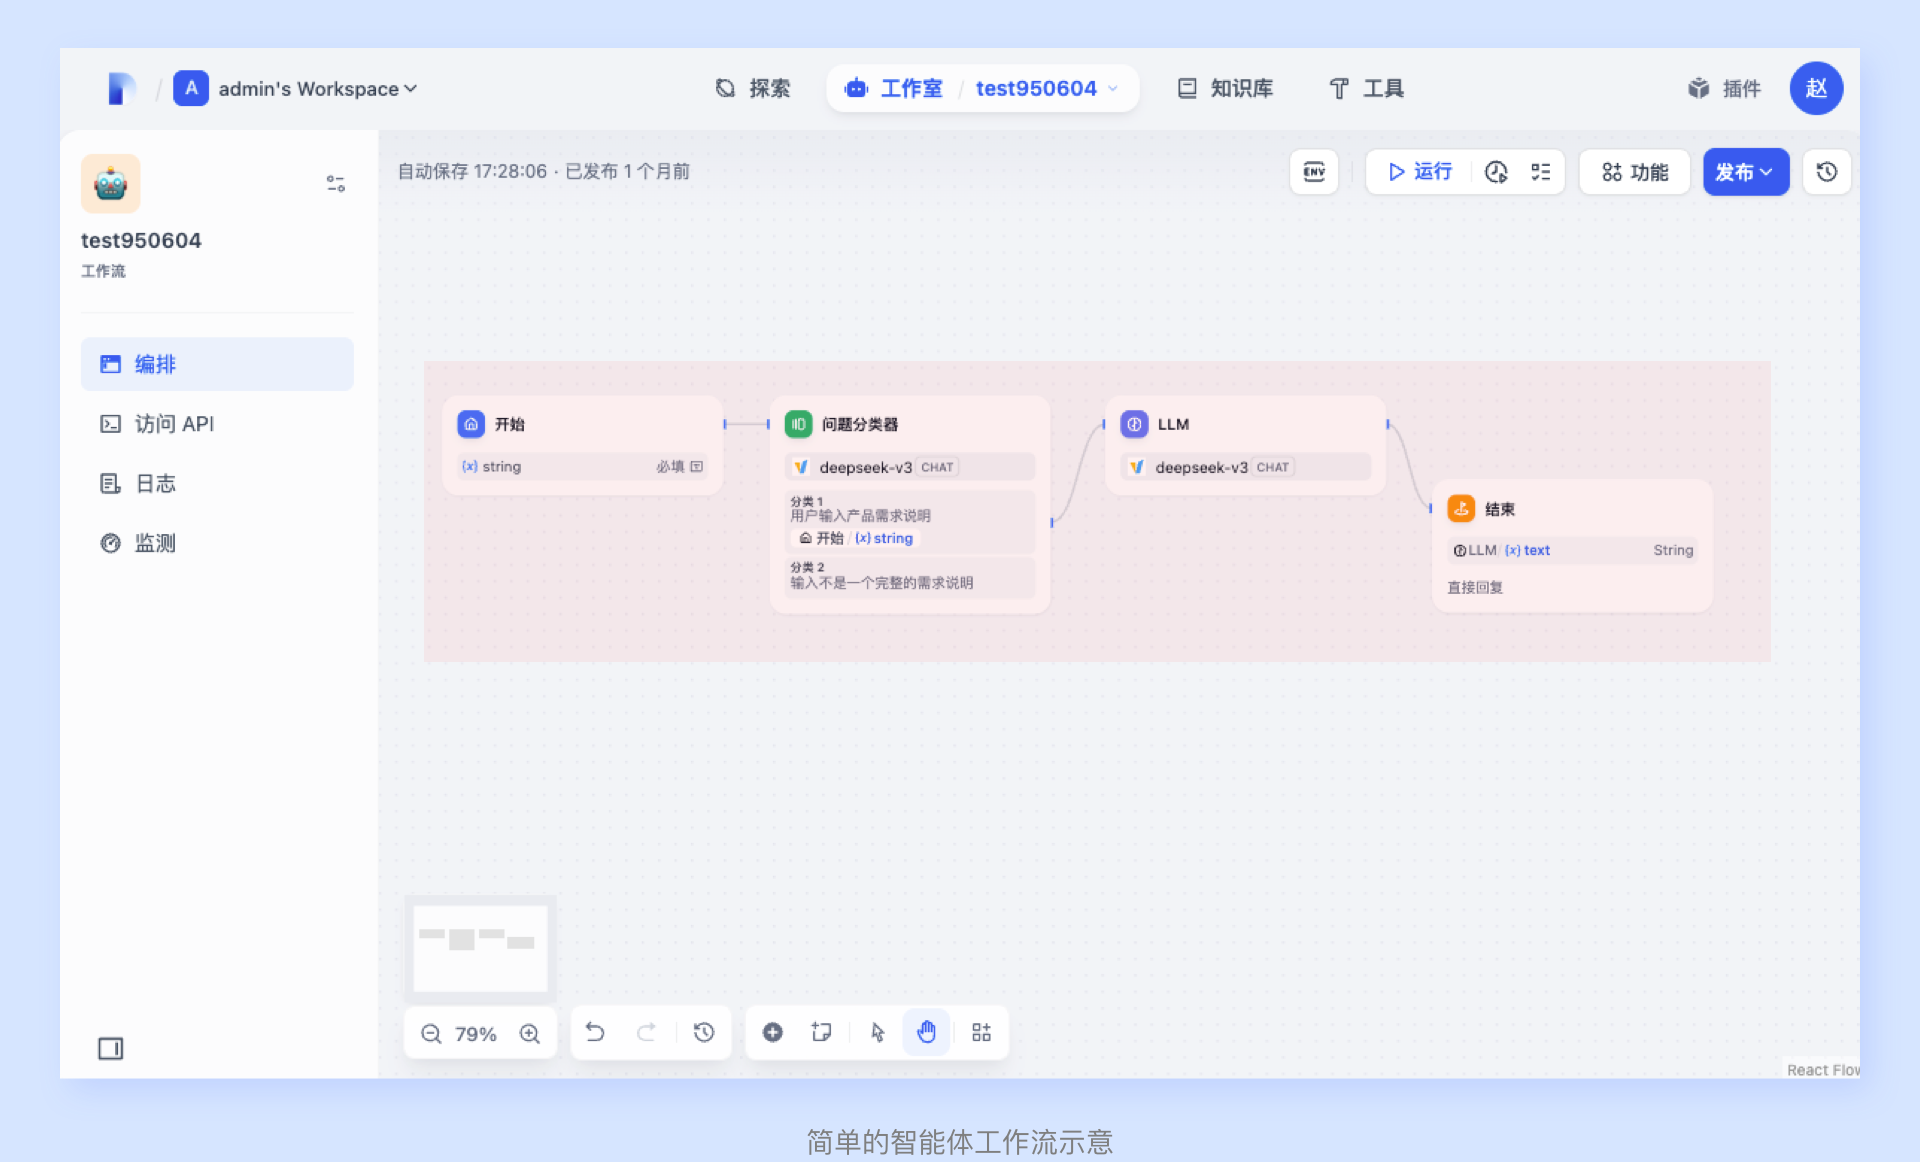
Task: Open 日志 in the sidebar
Action: click(217, 484)
